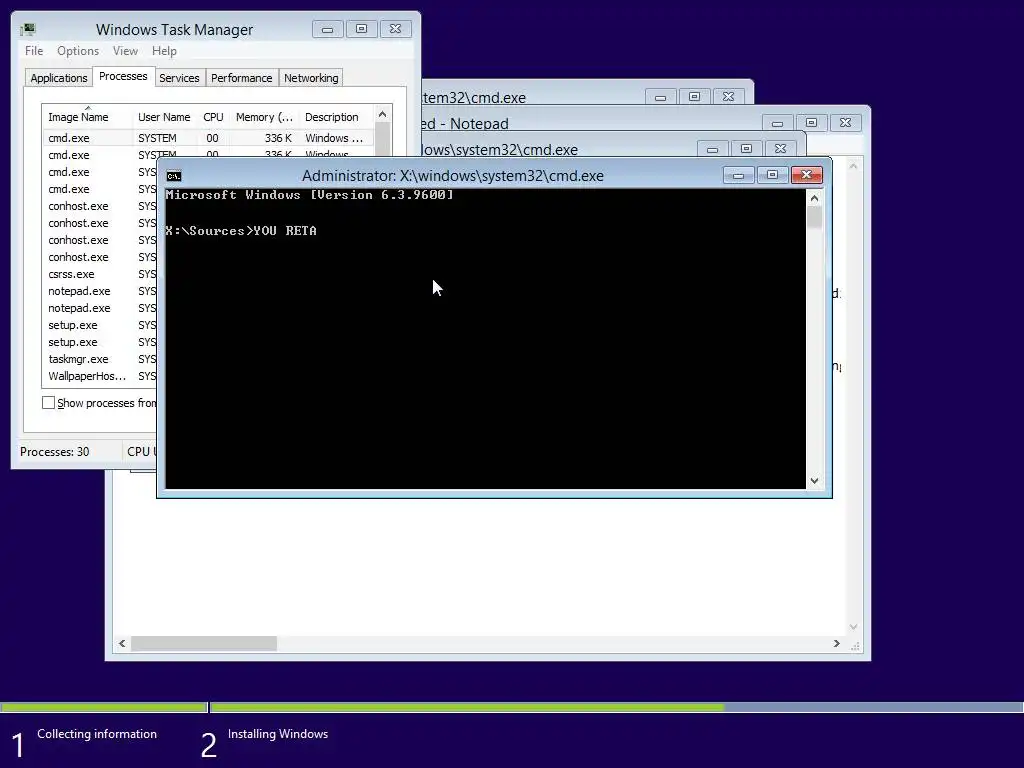1024x768 pixels.
Task: Select the taskmgr.exe process row
Action: click(x=101, y=359)
